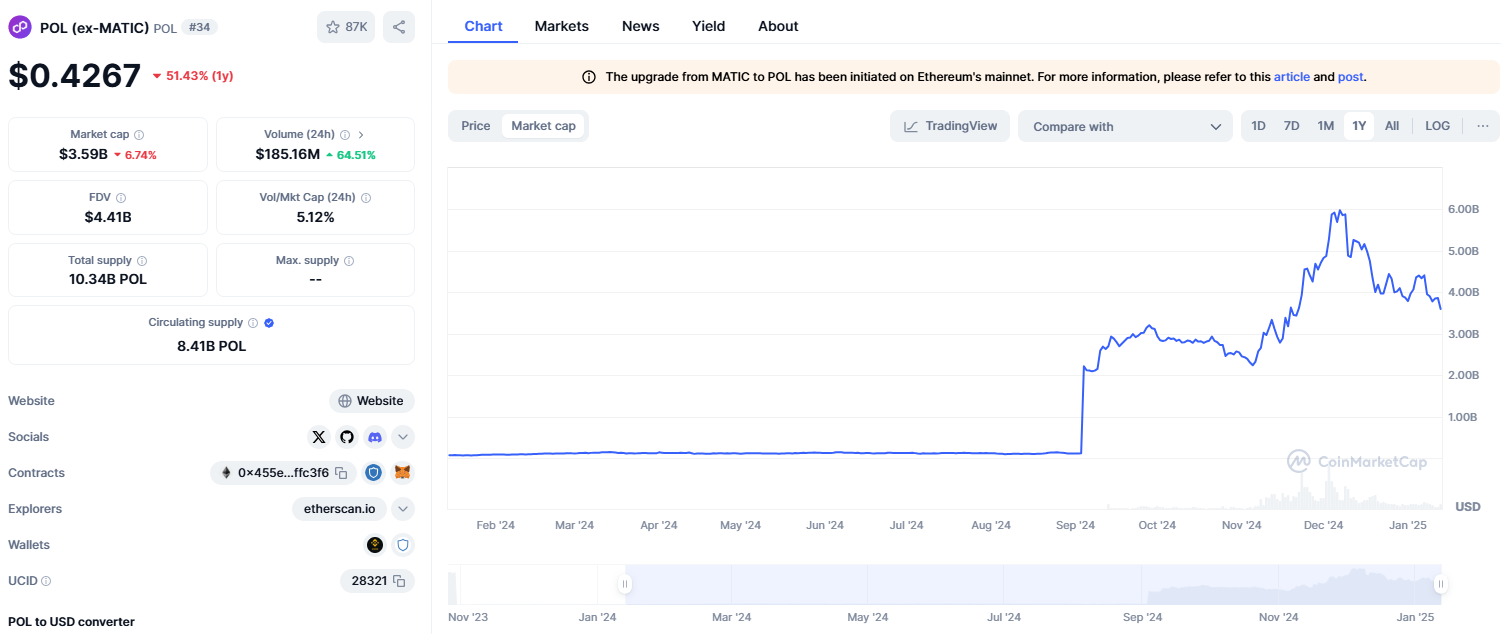
Task: Click the blue shield icon beside contract
Action: (x=374, y=473)
